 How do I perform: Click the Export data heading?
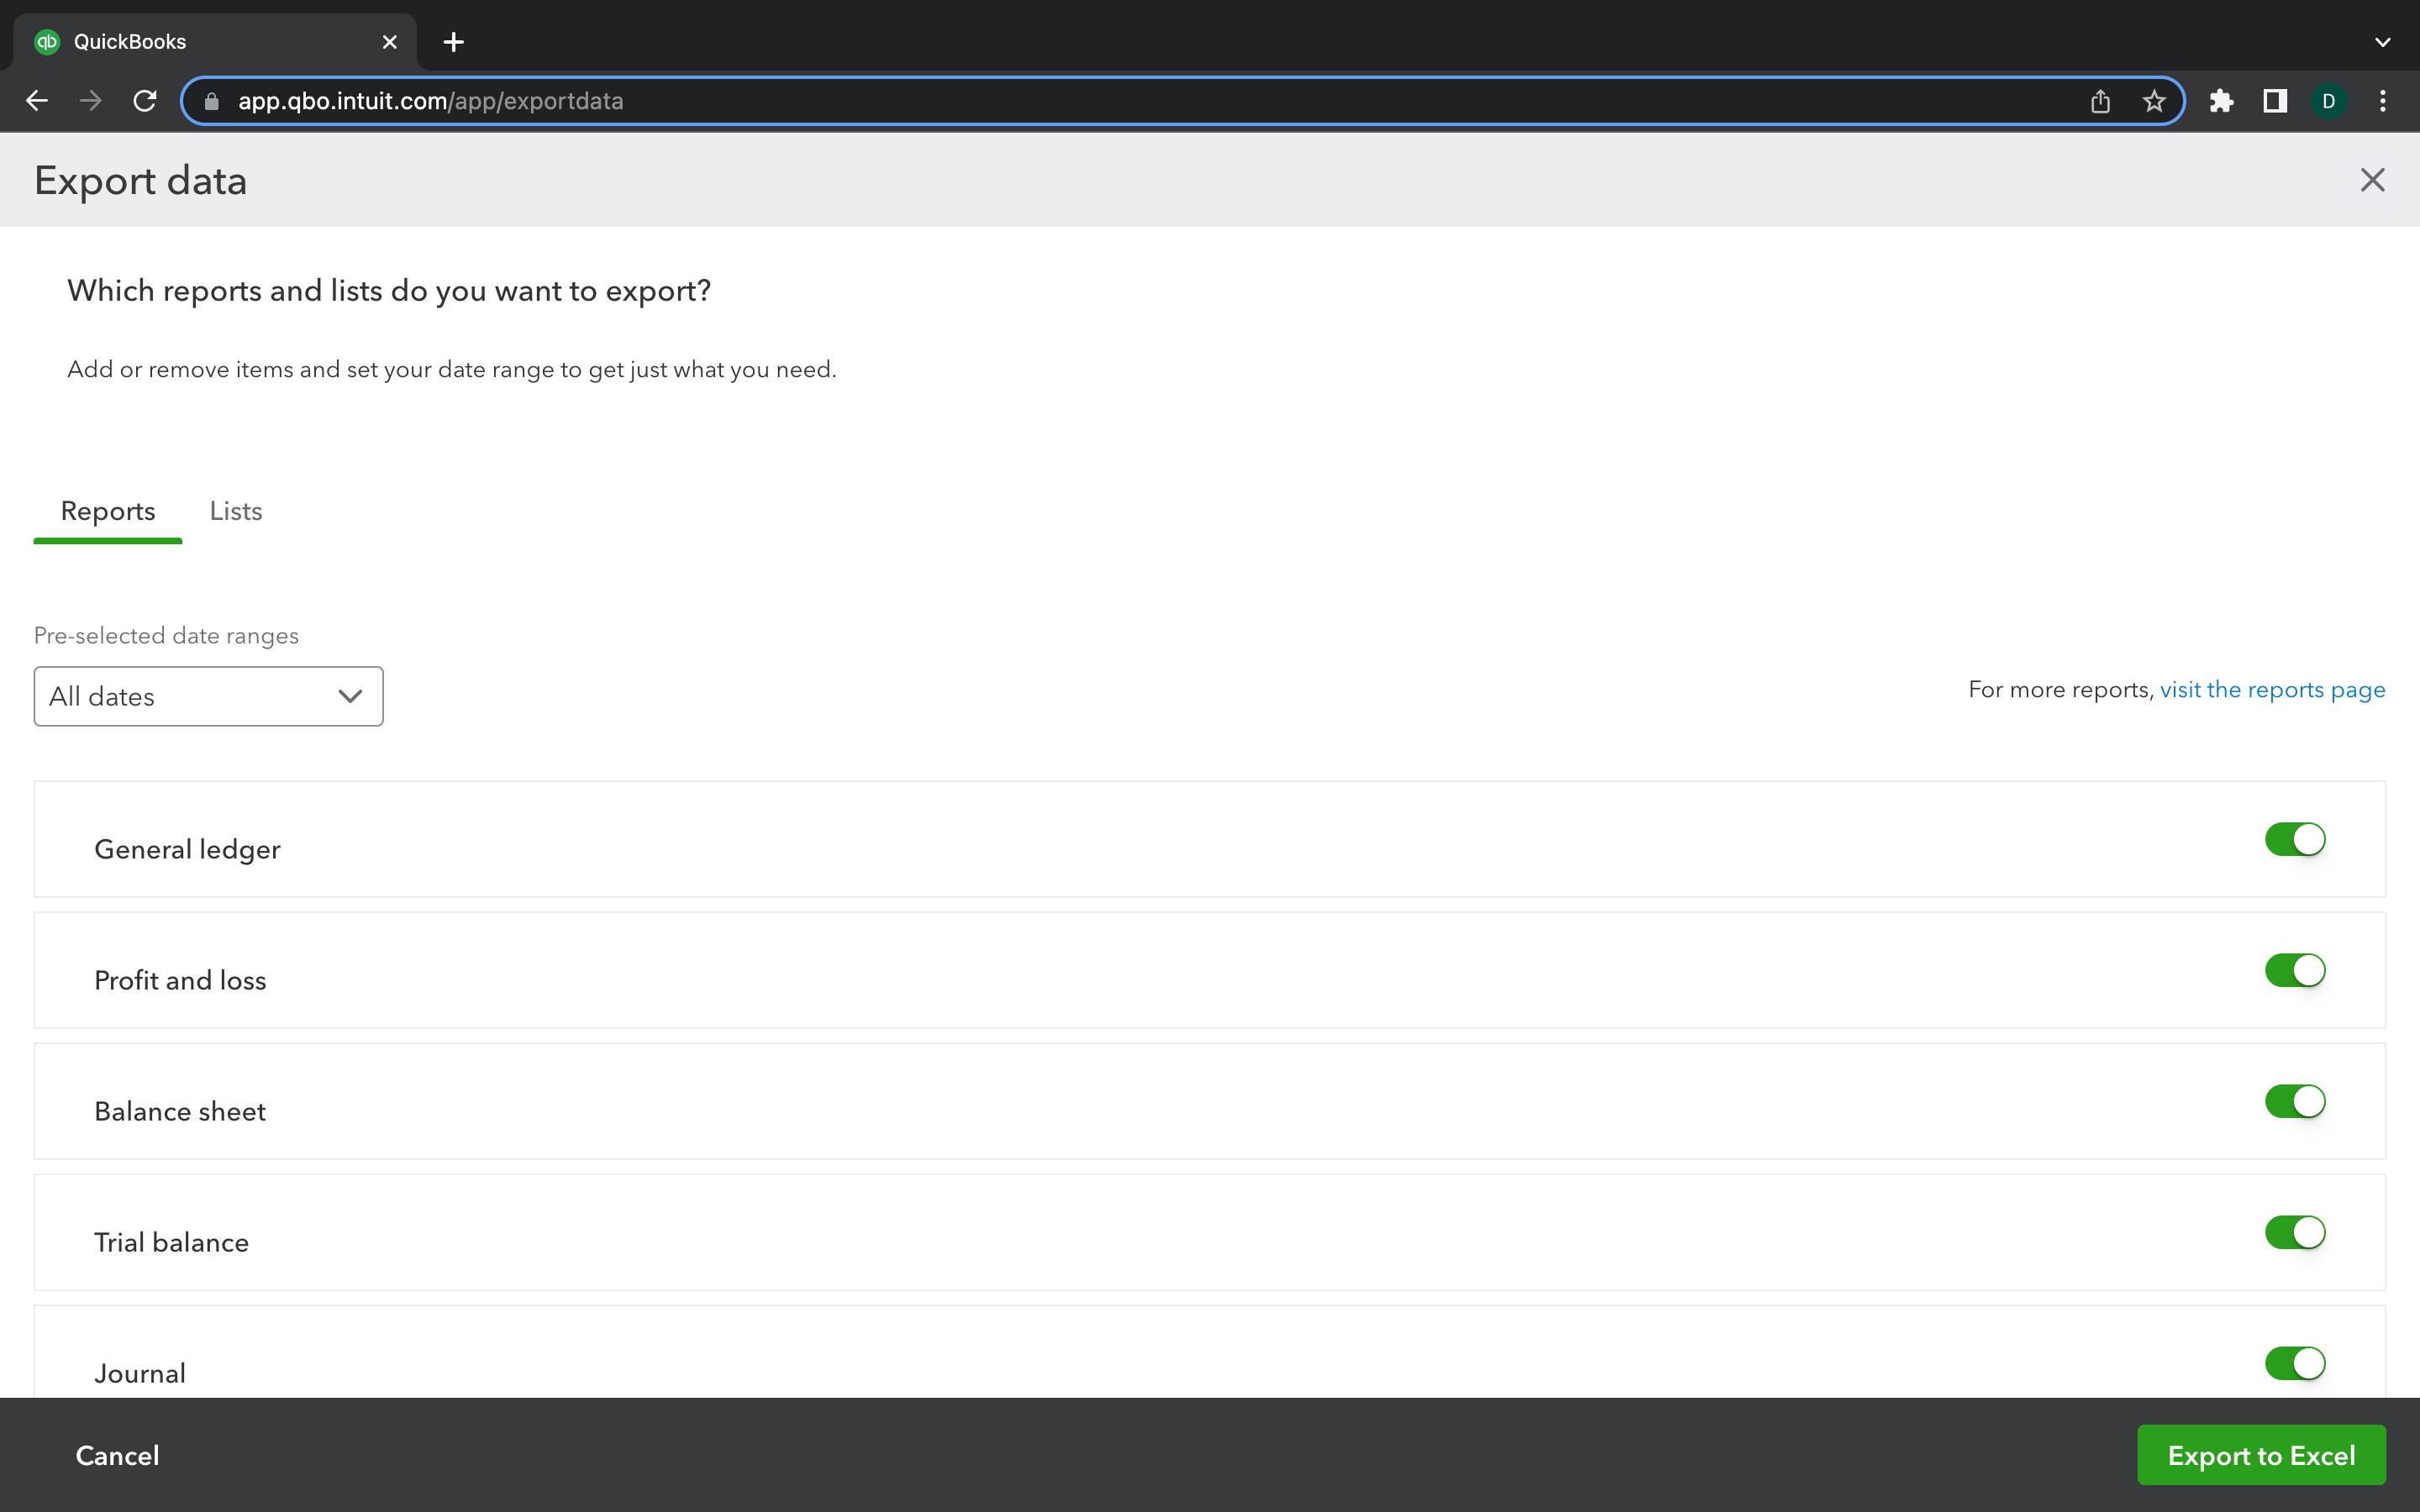(x=140, y=181)
